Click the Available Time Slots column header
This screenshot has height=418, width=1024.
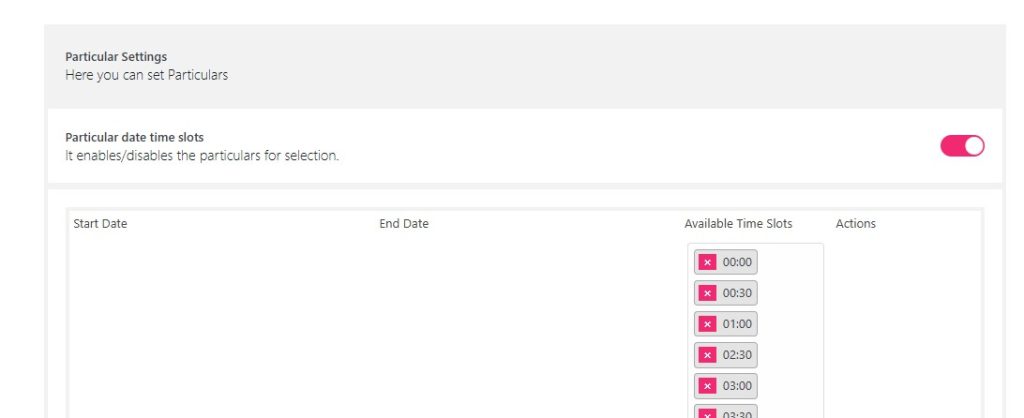(738, 224)
